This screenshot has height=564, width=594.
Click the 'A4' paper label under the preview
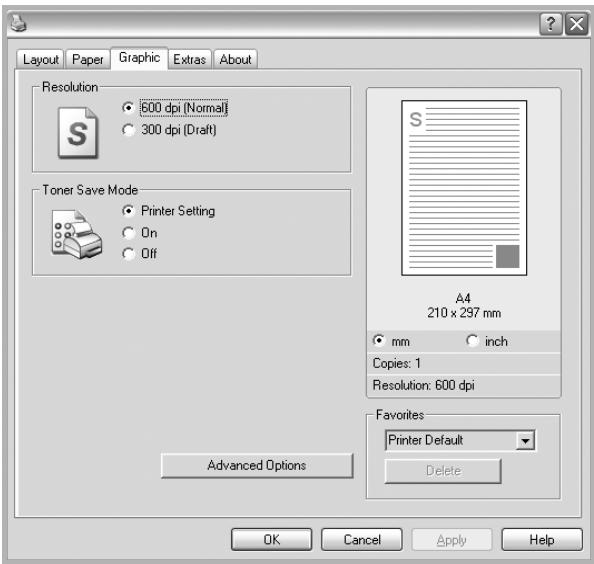coord(463,298)
